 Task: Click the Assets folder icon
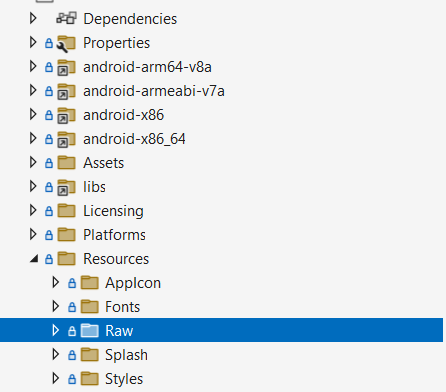pyautogui.click(x=66, y=163)
